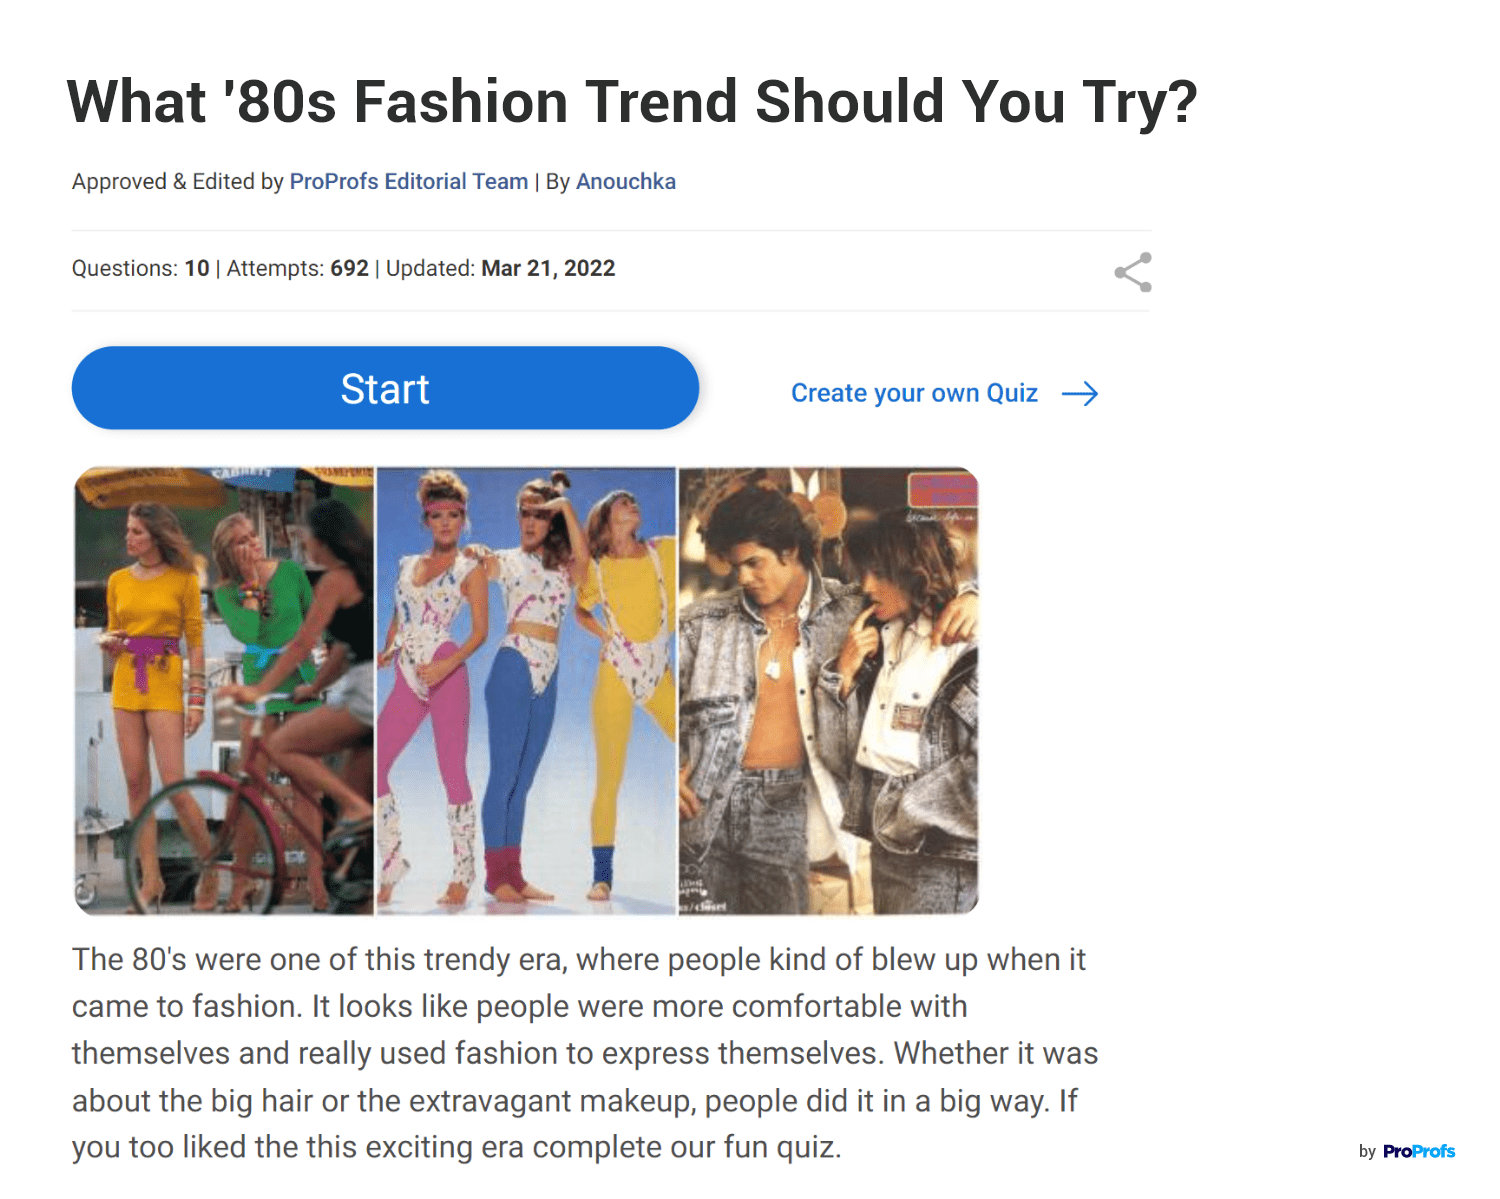The width and height of the screenshot is (1500, 1199).
Task: Click the share icon
Action: point(1133,272)
